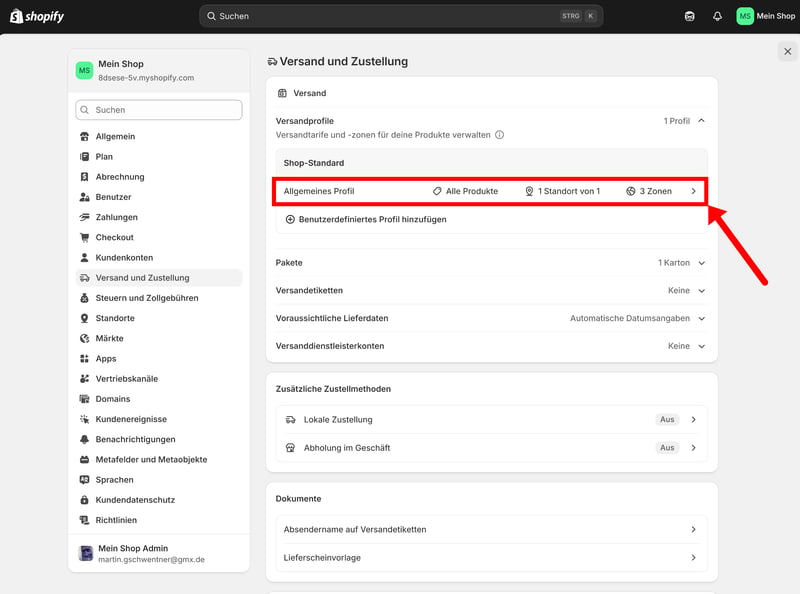Expand the Pakete section
This screenshot has width=800, height=594.
coord(701,263)
